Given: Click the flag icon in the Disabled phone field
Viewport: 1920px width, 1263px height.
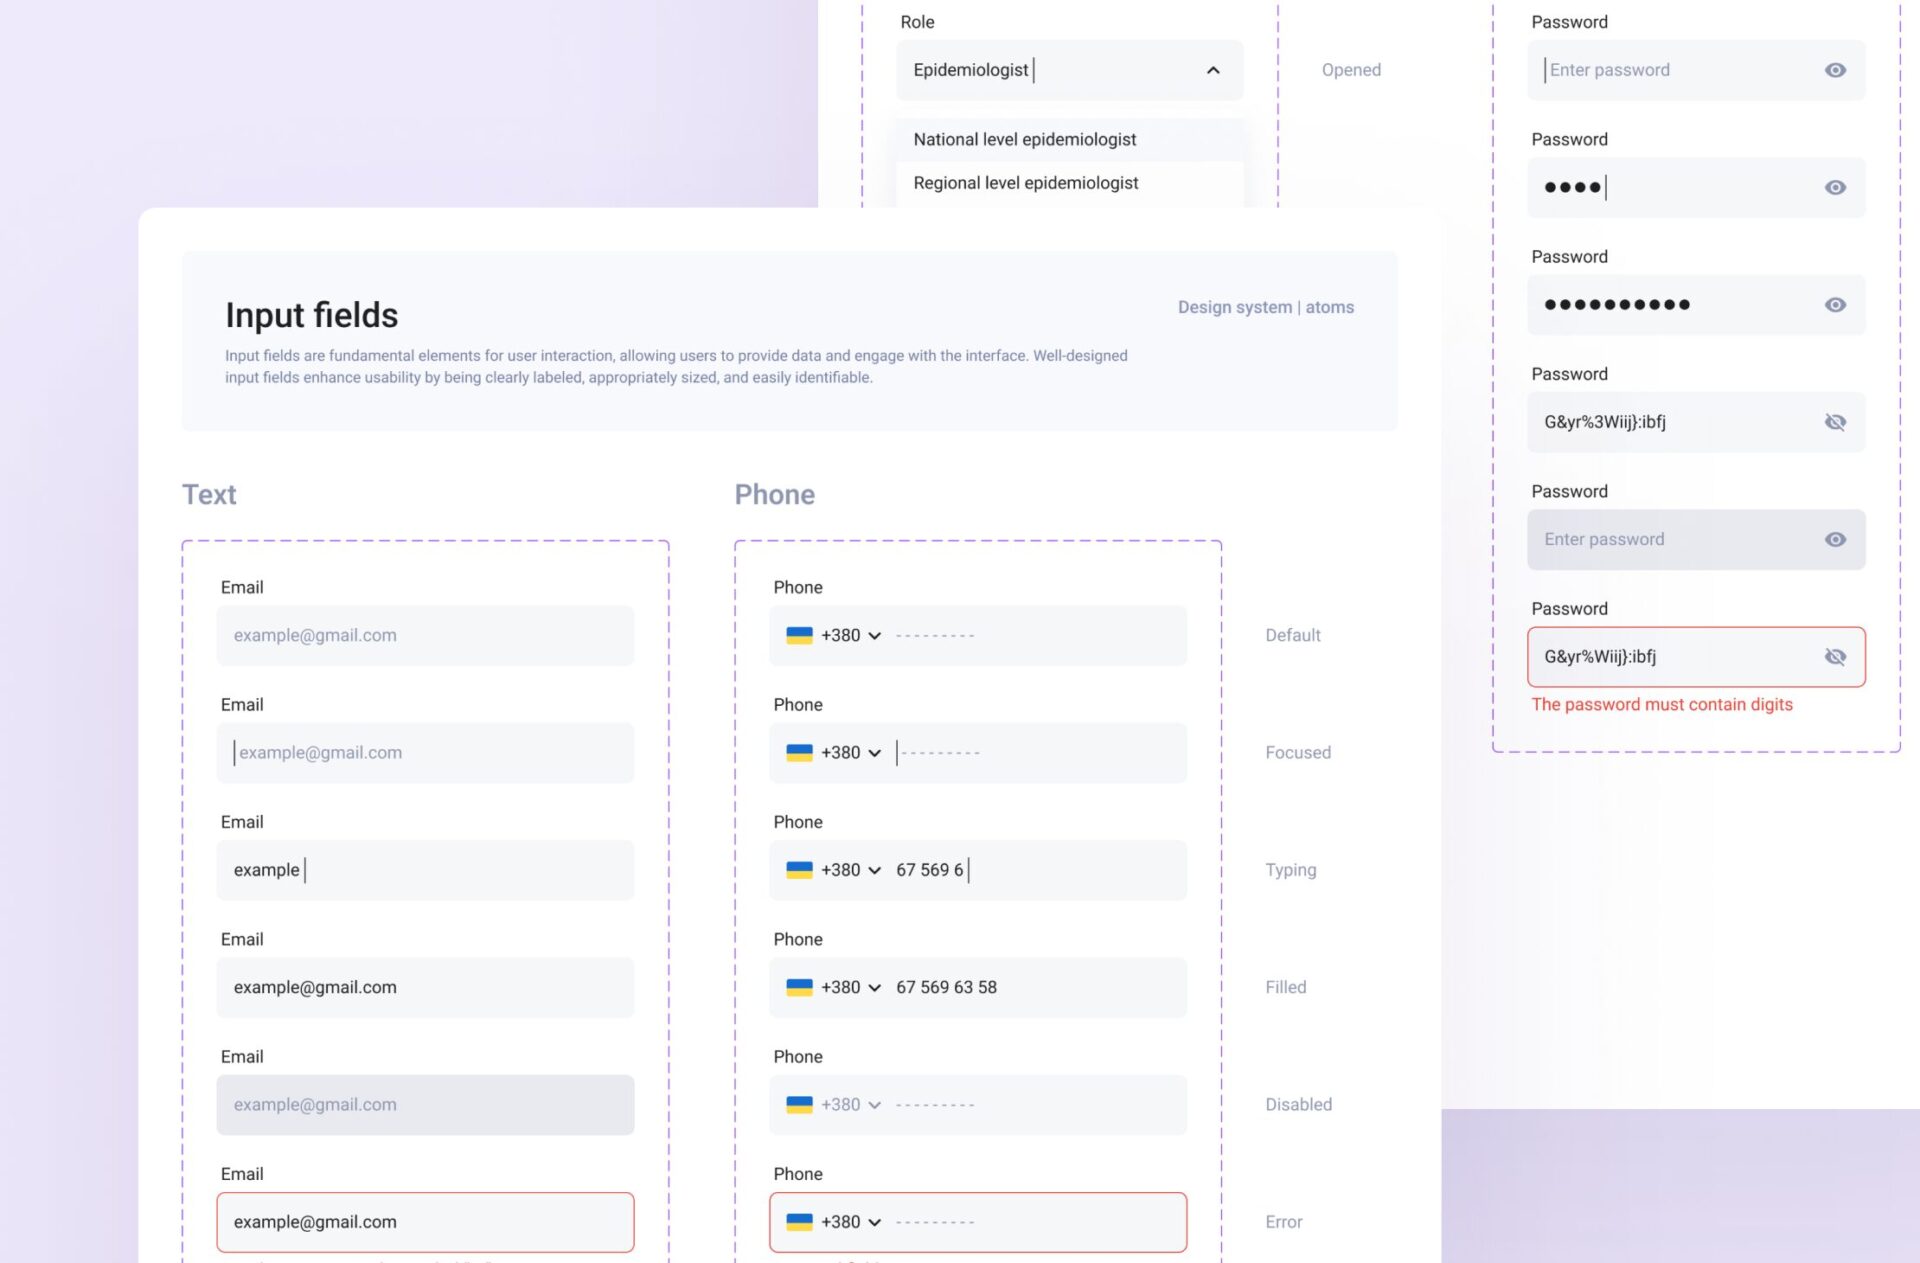Looking at the screenshot, I should point(799,1105).
